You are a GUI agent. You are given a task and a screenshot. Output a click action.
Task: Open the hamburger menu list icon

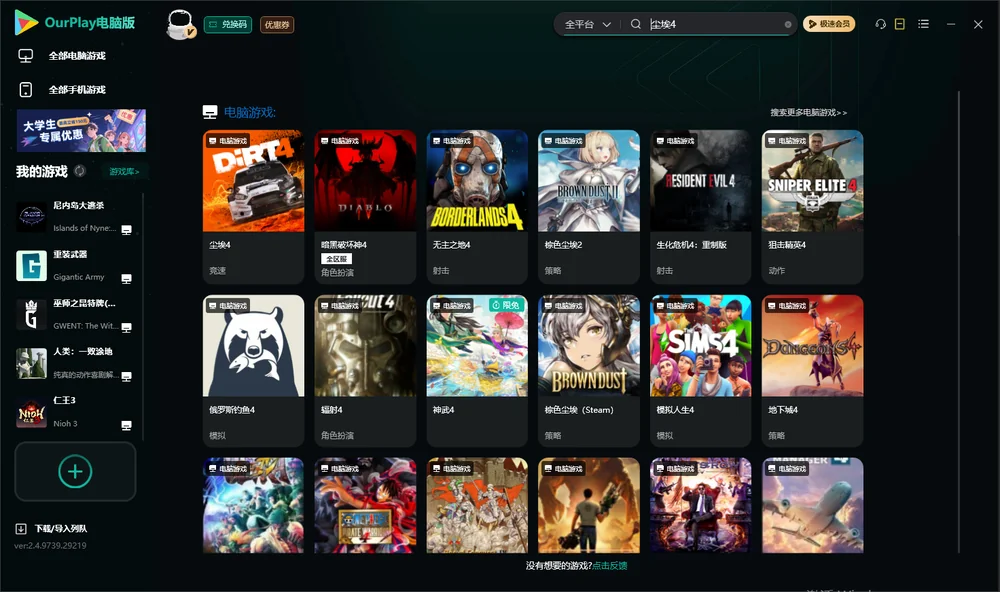point(923,24)
